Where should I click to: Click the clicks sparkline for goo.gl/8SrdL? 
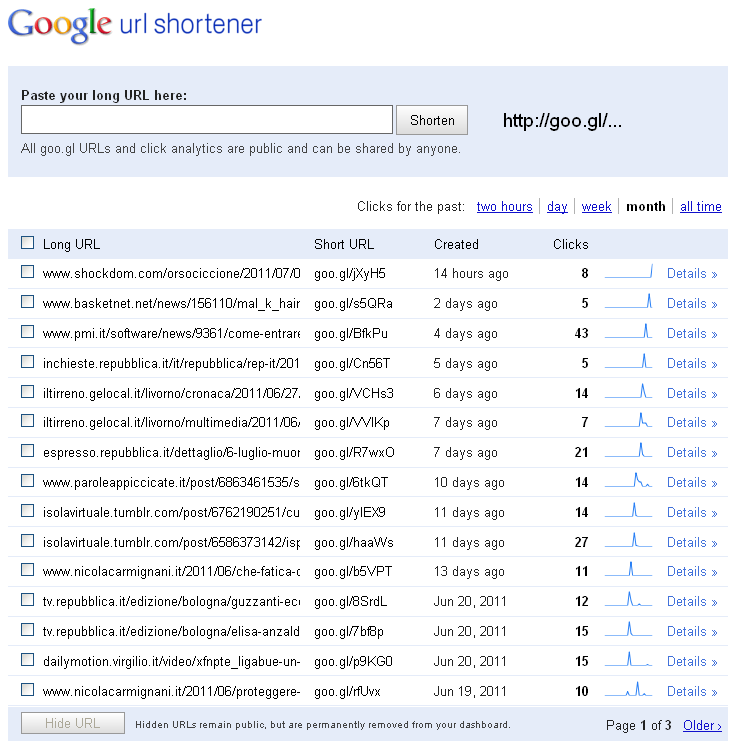pyautogui.click(x=628, y=600)
